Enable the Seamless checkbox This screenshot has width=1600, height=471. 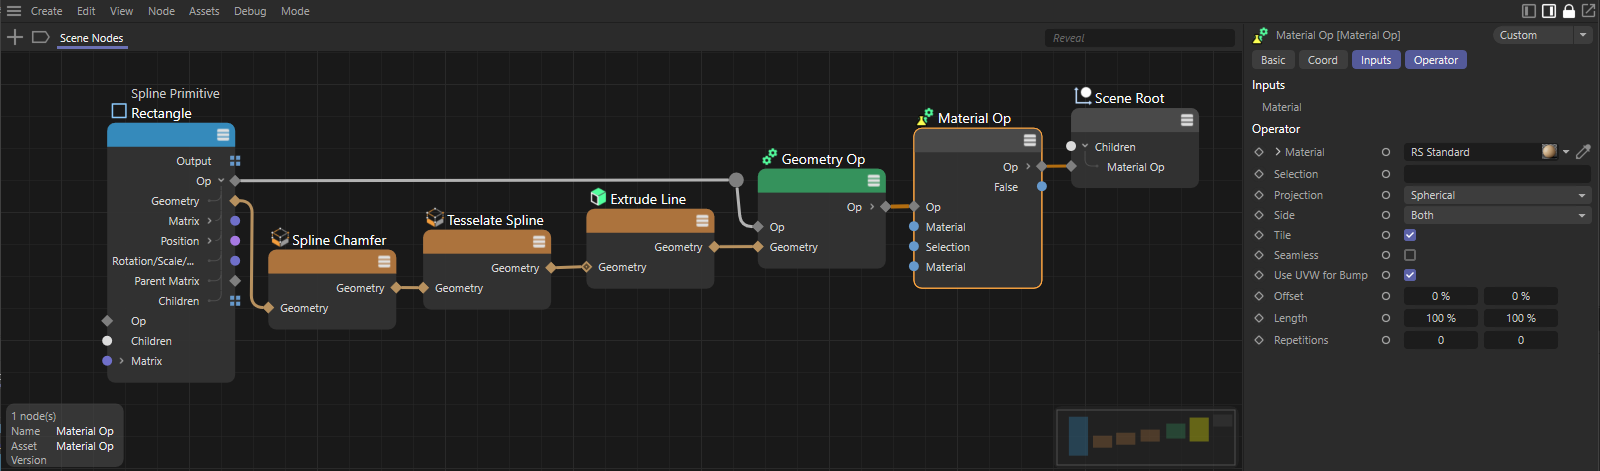(1410, 255)
